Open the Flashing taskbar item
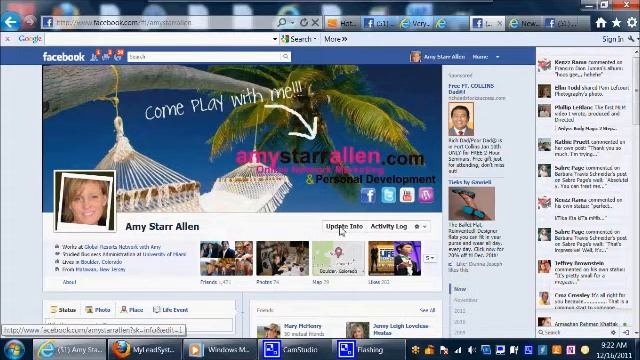This screenshot has height=360, width=640. [369, 350]
